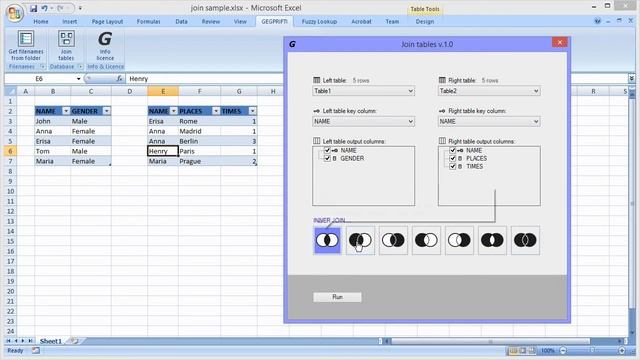This screenshot has width=640, height=360.
Task: Select cell containing Prague
Action: click(x=199, y=161)
